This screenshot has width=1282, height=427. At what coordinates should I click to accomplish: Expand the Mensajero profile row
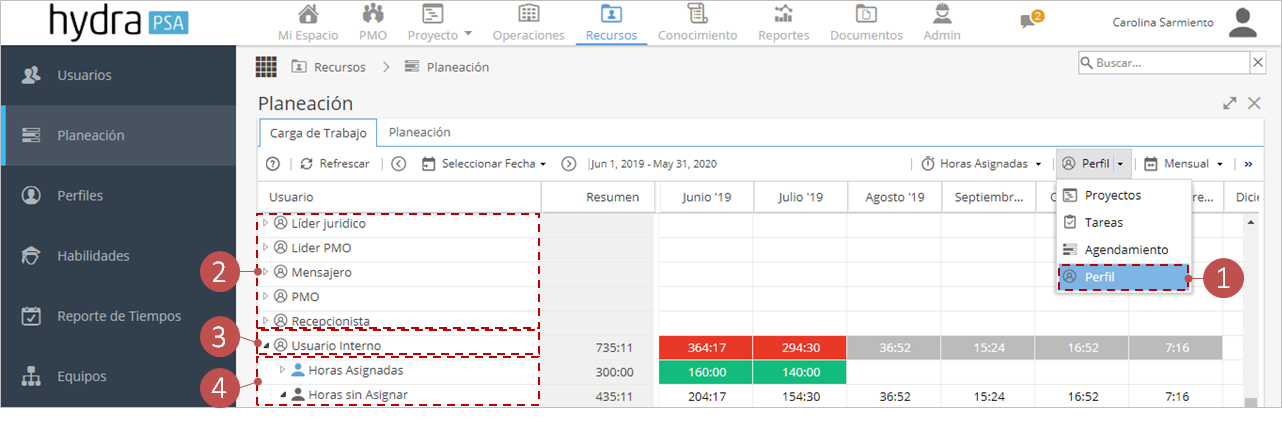266,272
